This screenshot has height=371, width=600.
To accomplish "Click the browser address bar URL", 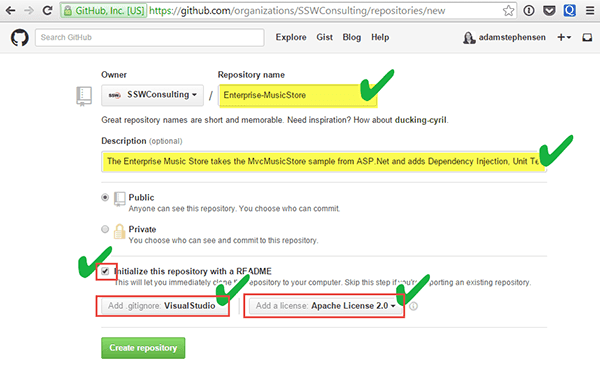I will tap(297, 11).
